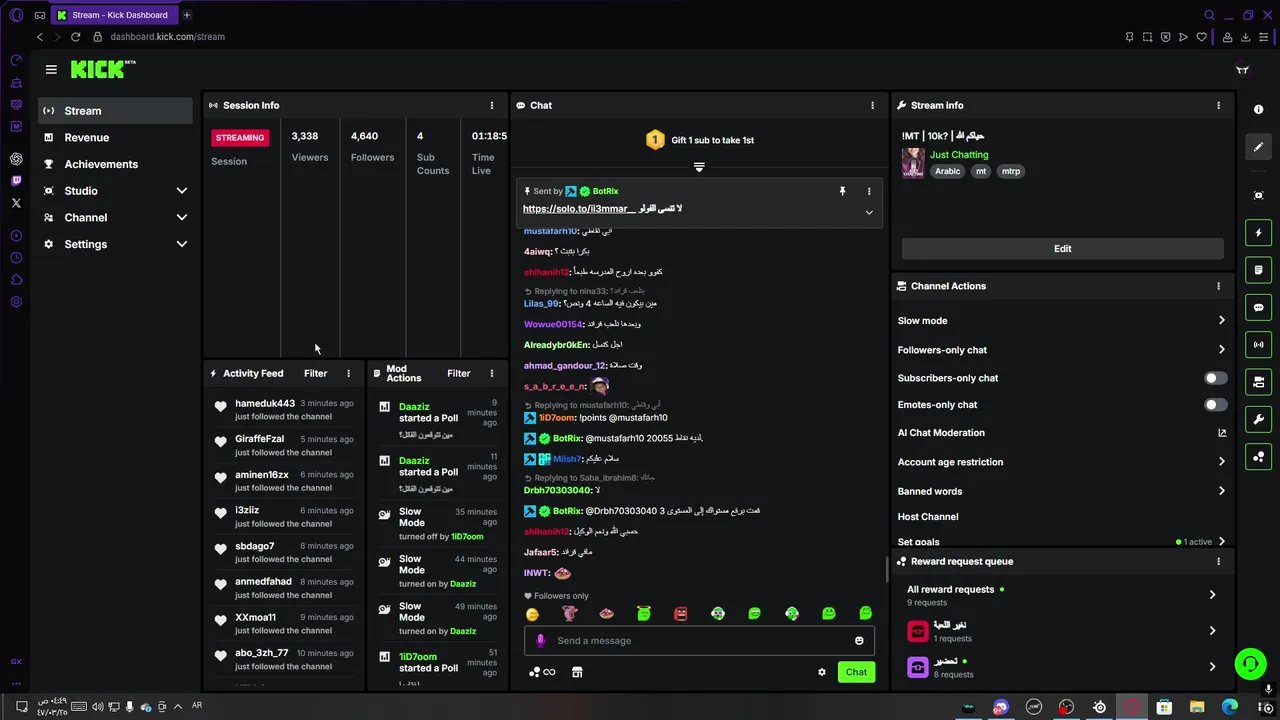Click the broadcast signal widget in right sidebar
This screenshot has width=1280, height=720.
click(1259, 345)
